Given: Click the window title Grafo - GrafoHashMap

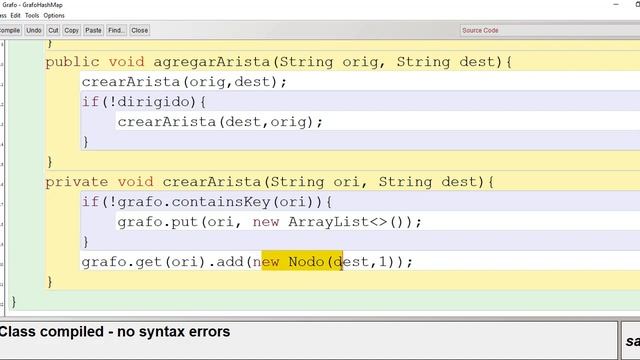Looking at the screenshot, I should 32,5.
